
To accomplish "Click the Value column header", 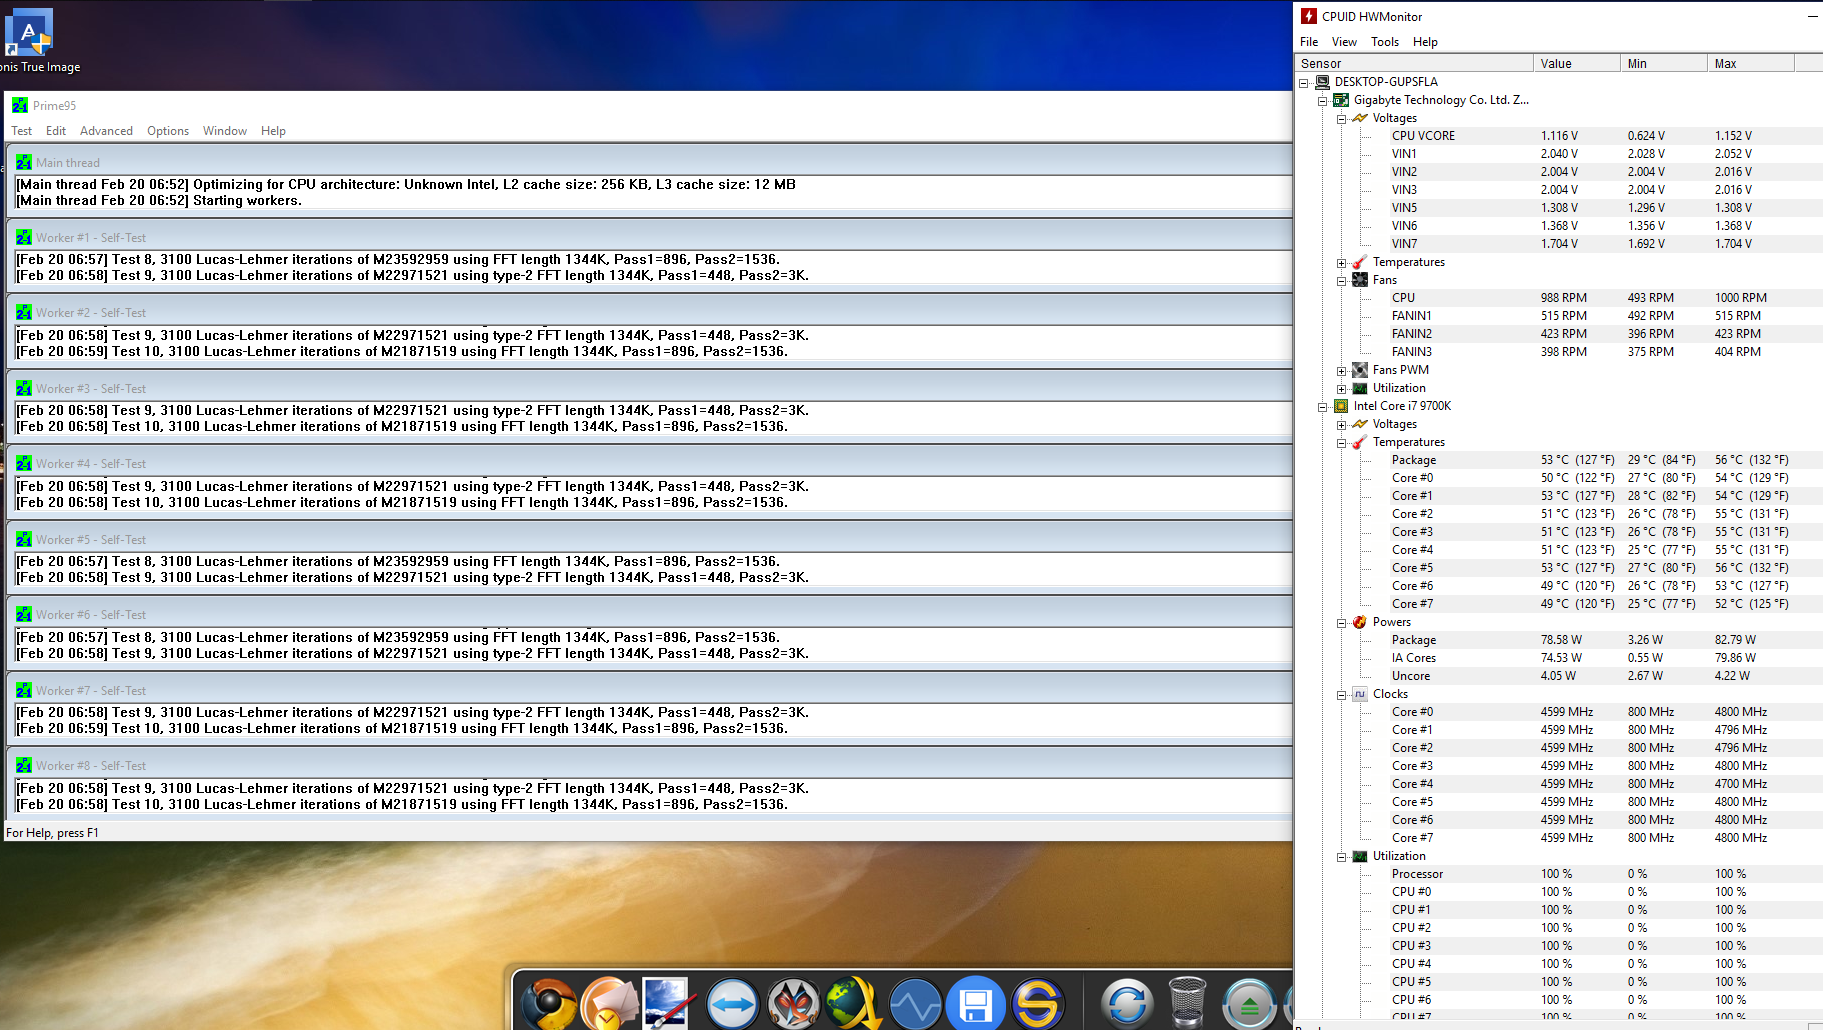I will coord(1577,63).
